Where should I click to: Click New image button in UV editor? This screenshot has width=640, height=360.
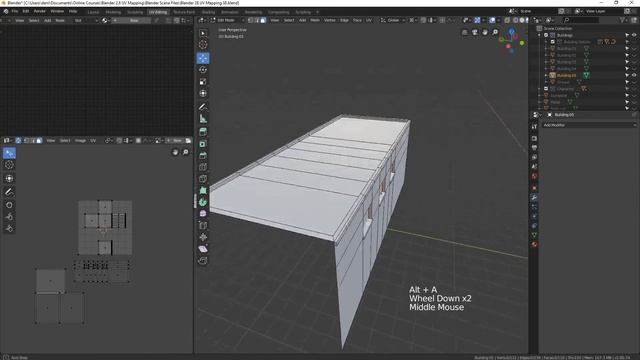[175, 140]
